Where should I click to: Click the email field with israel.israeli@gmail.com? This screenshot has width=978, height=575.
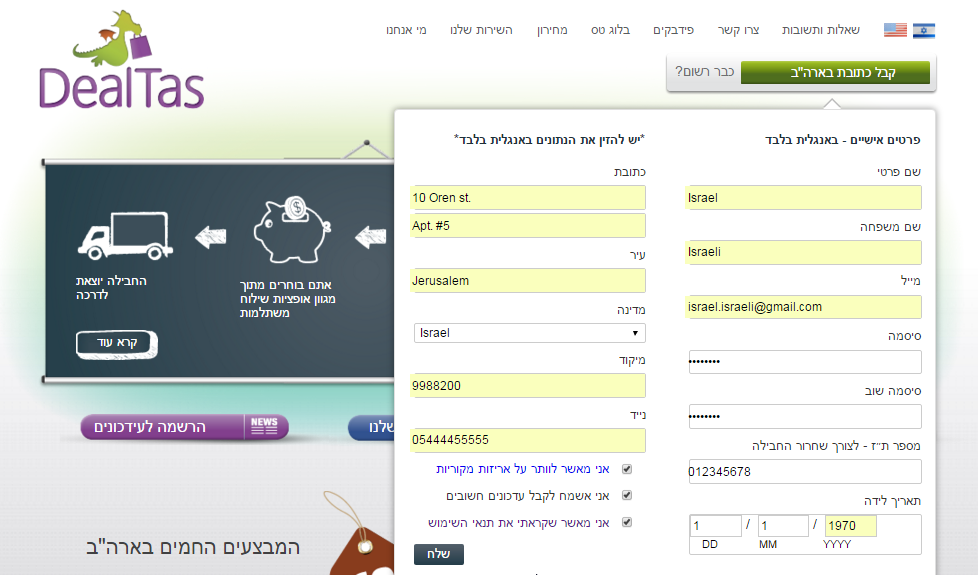(804, 306)
